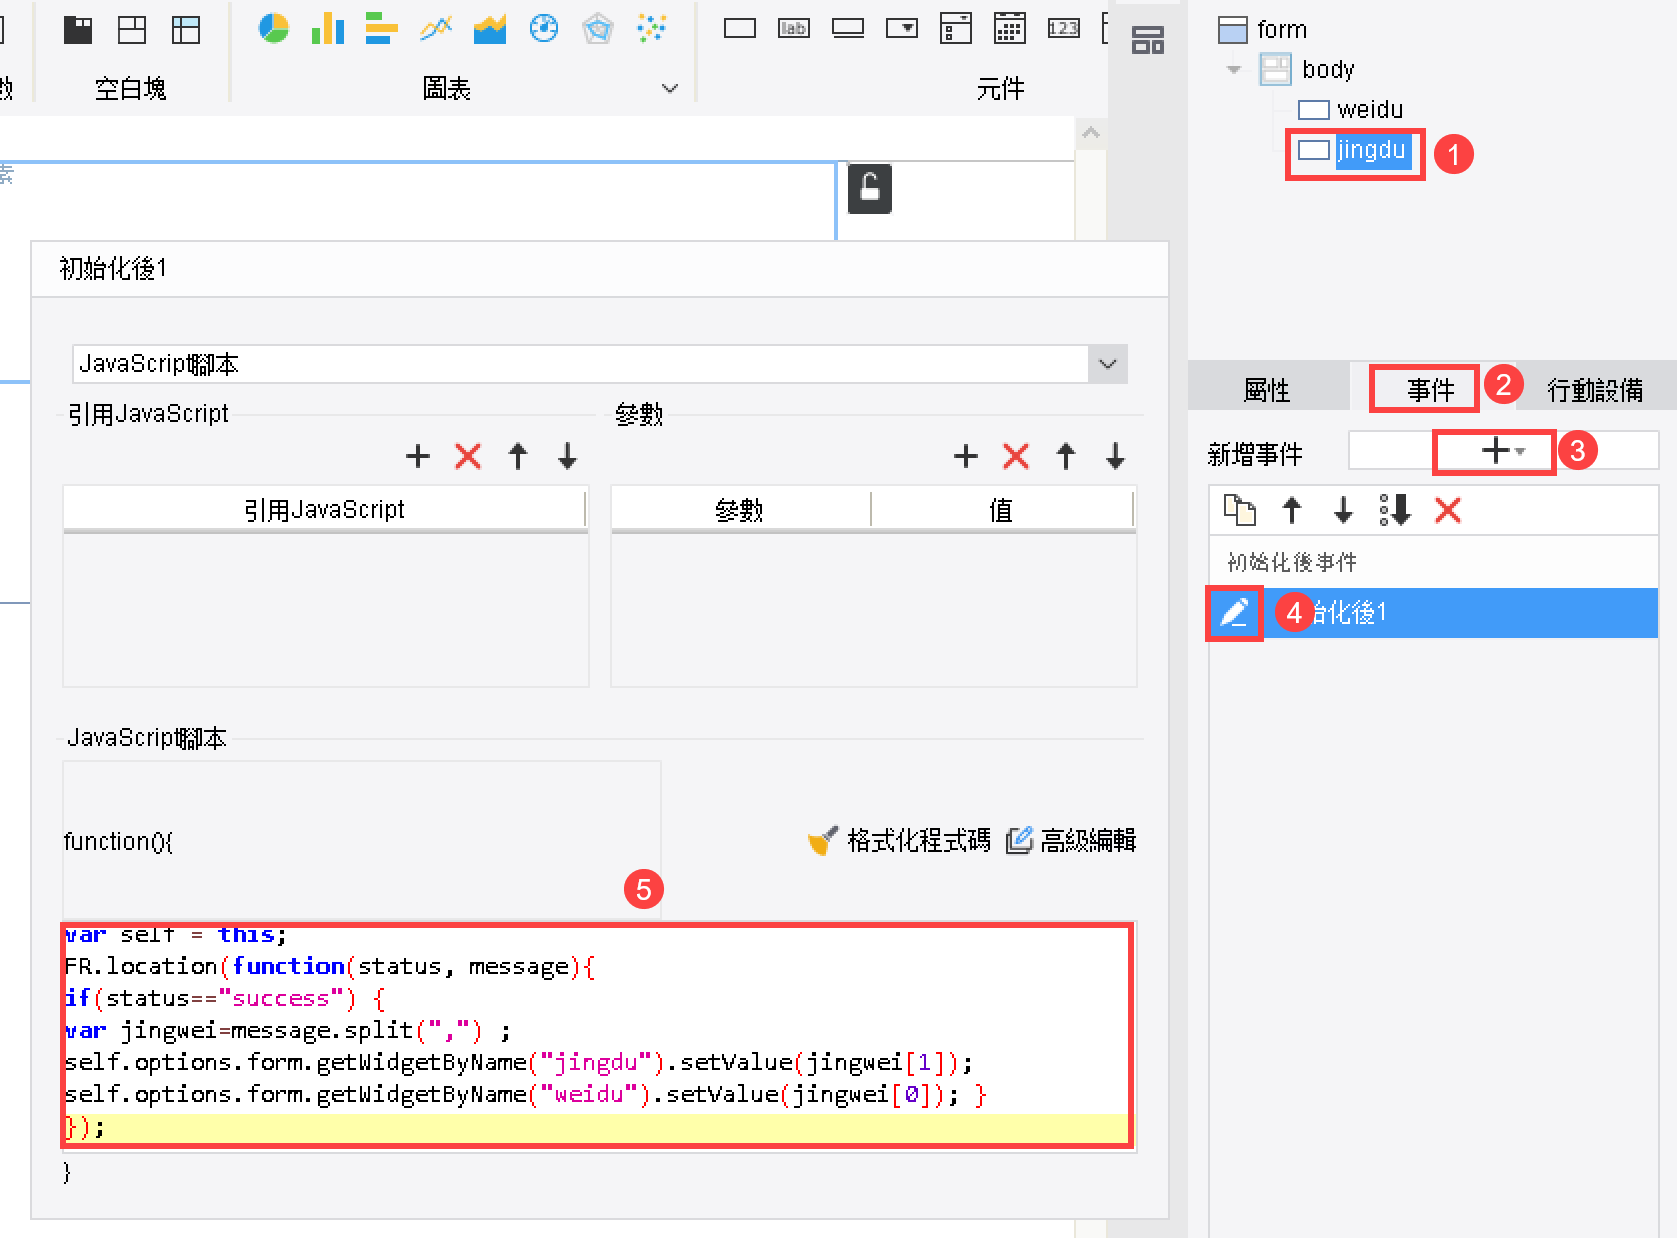Insert a gauge meter chart

[x=543, y=28]
